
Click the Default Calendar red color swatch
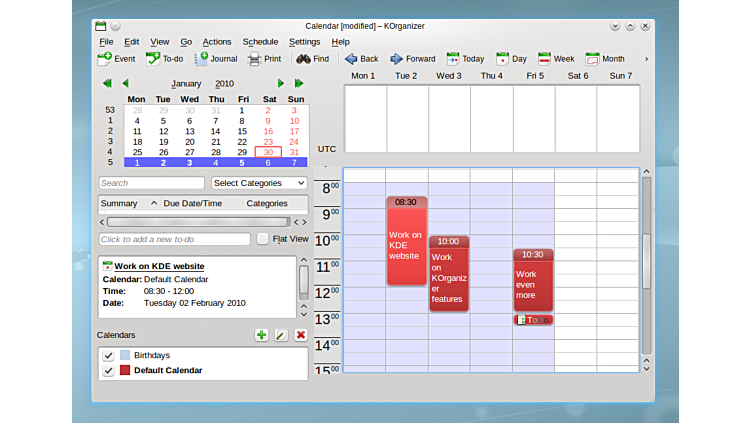125,370
